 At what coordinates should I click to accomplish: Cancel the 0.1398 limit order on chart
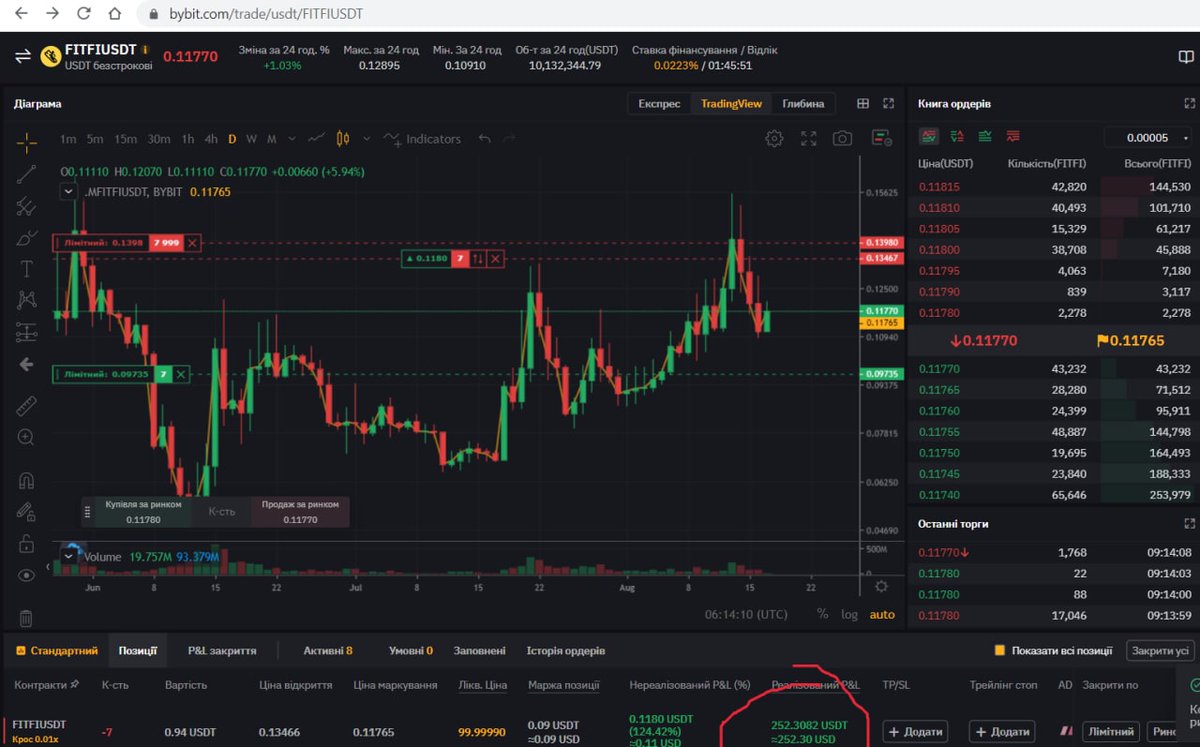point(192,242)
